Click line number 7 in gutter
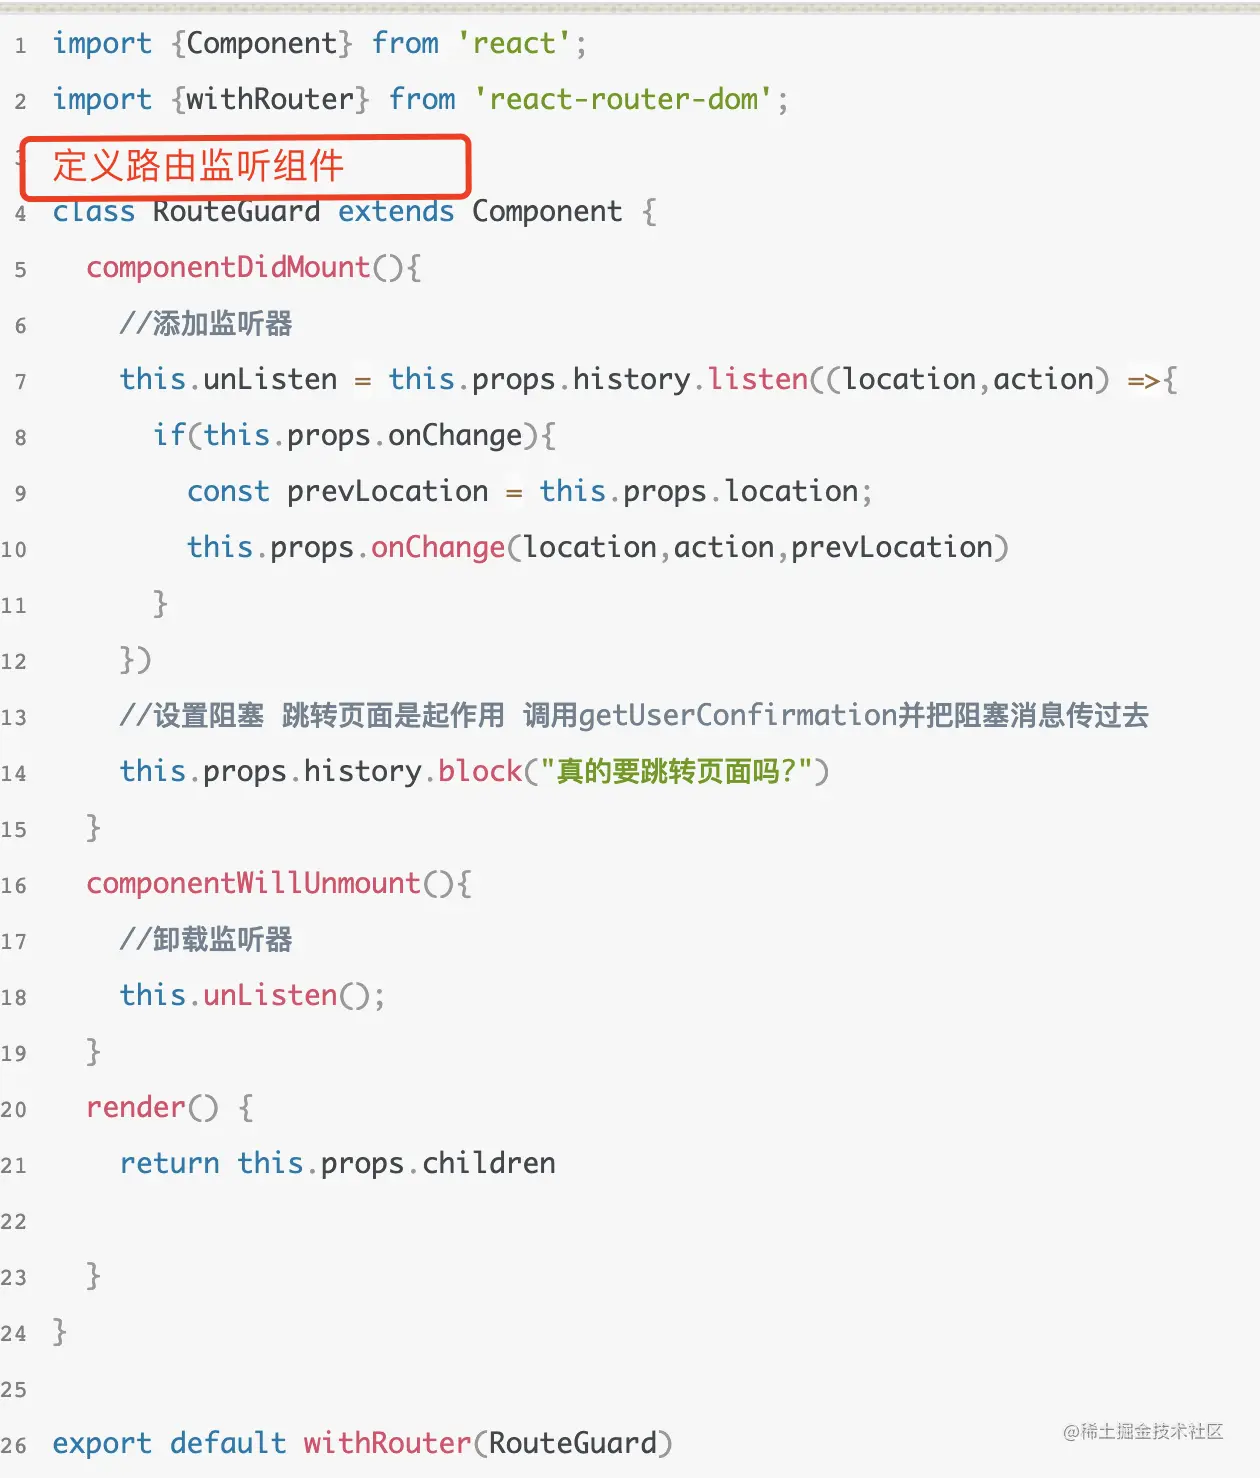 20,382
